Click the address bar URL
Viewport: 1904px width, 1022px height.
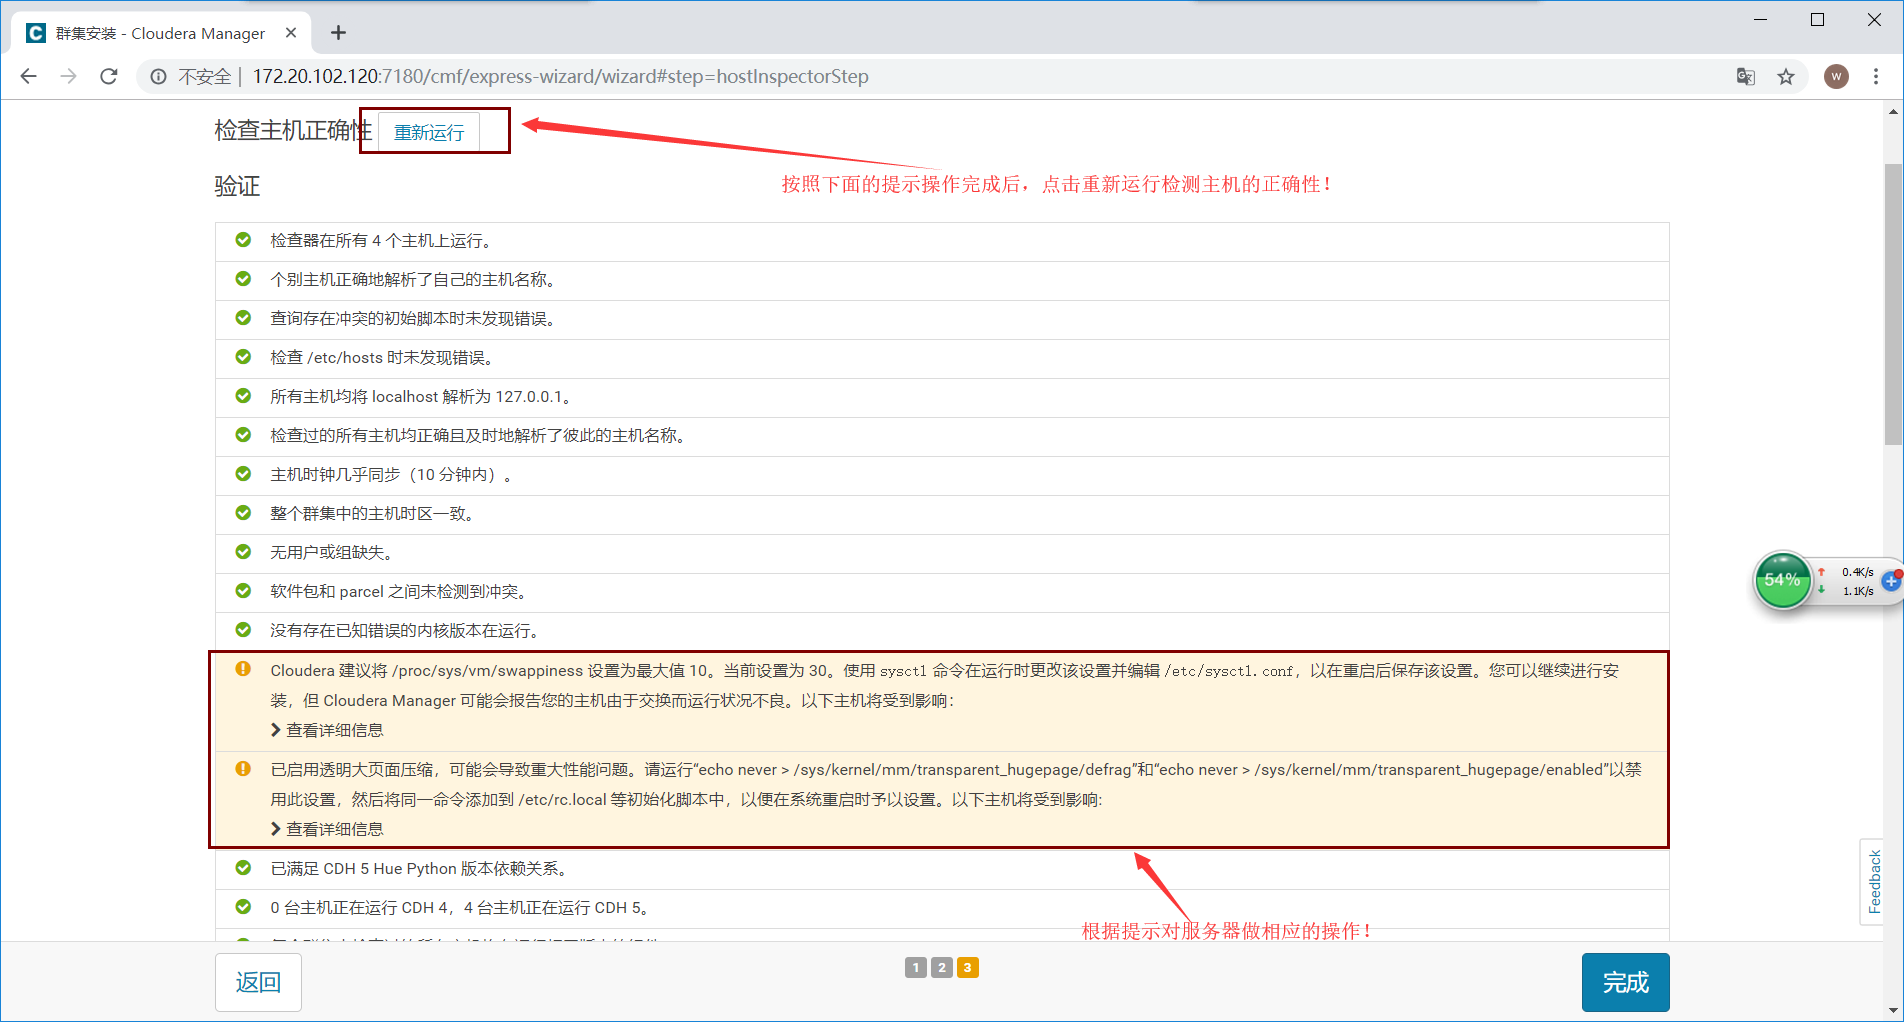[560, 76]
